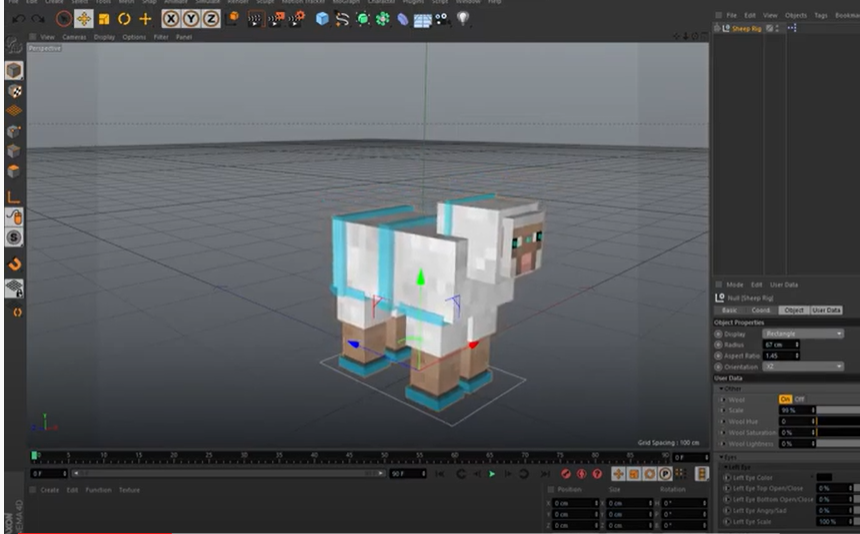Add a camera object

[442, 19]
